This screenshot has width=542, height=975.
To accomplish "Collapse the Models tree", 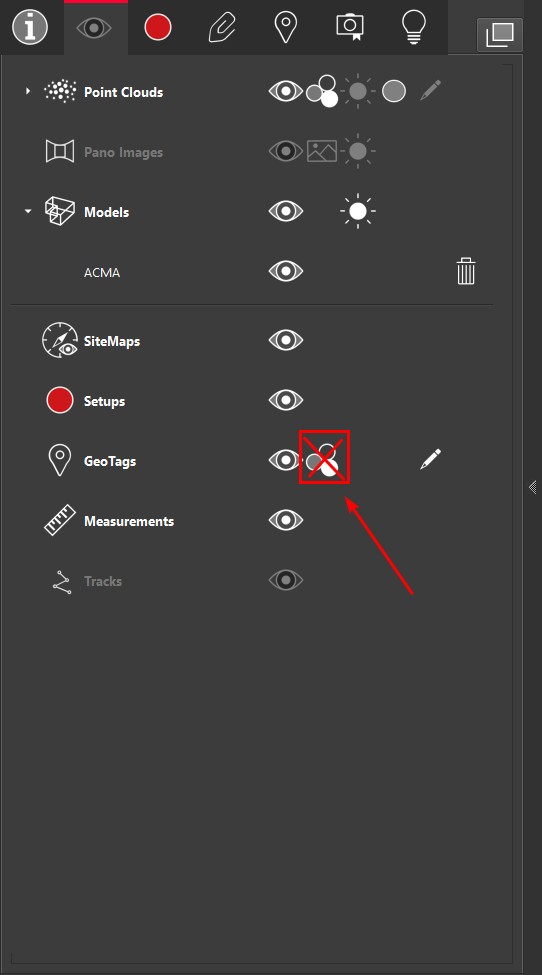I will point(27,212).
